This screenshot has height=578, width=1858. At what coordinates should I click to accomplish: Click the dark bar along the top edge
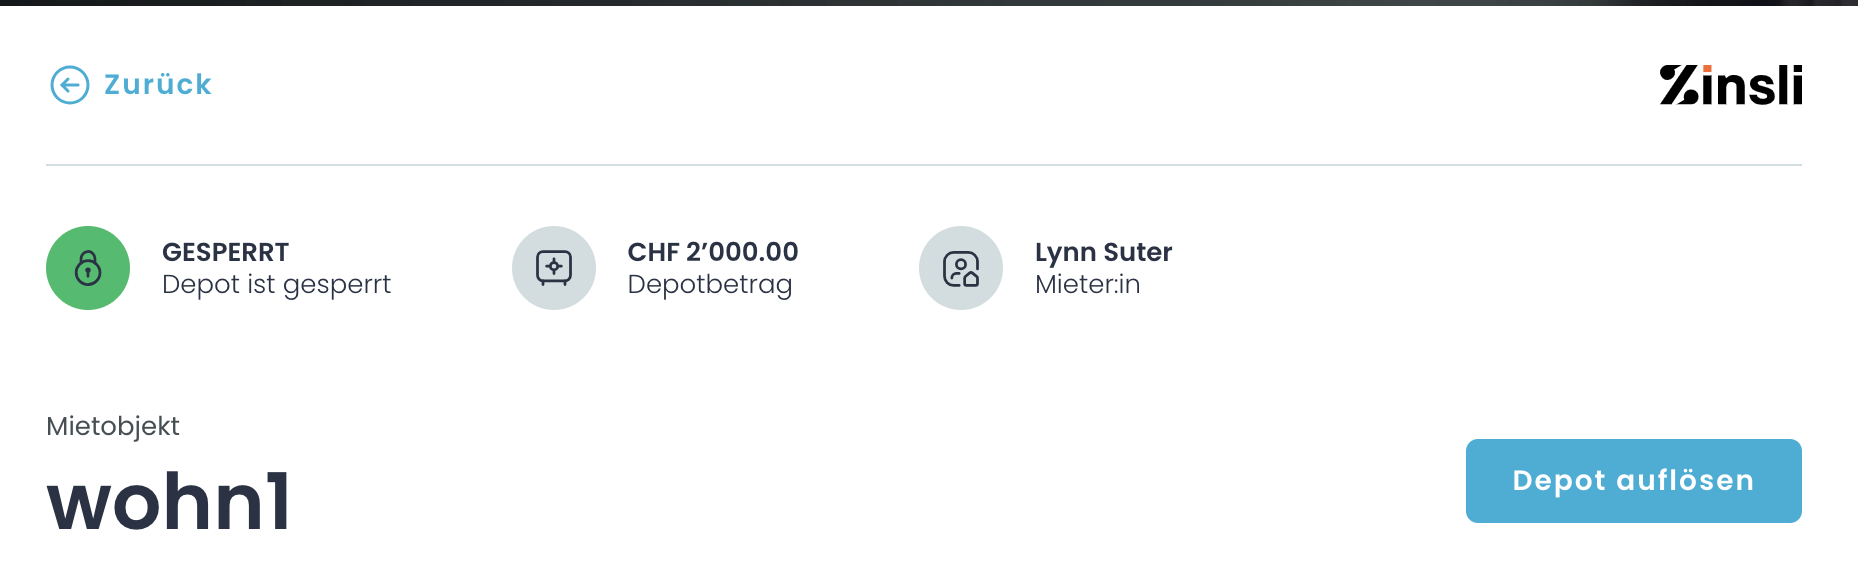(x=929, y=3)
